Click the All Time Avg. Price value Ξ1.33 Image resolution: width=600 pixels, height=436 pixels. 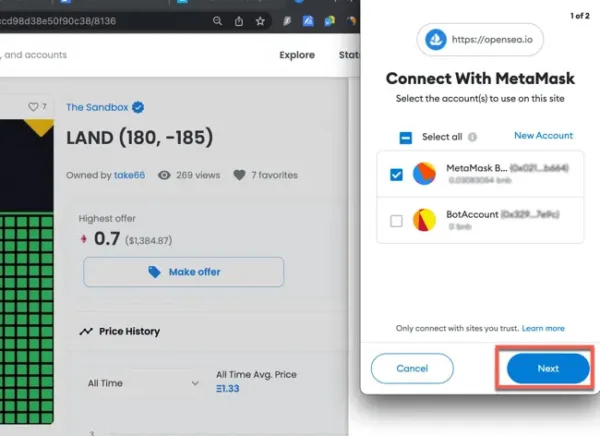click(228, 389)
